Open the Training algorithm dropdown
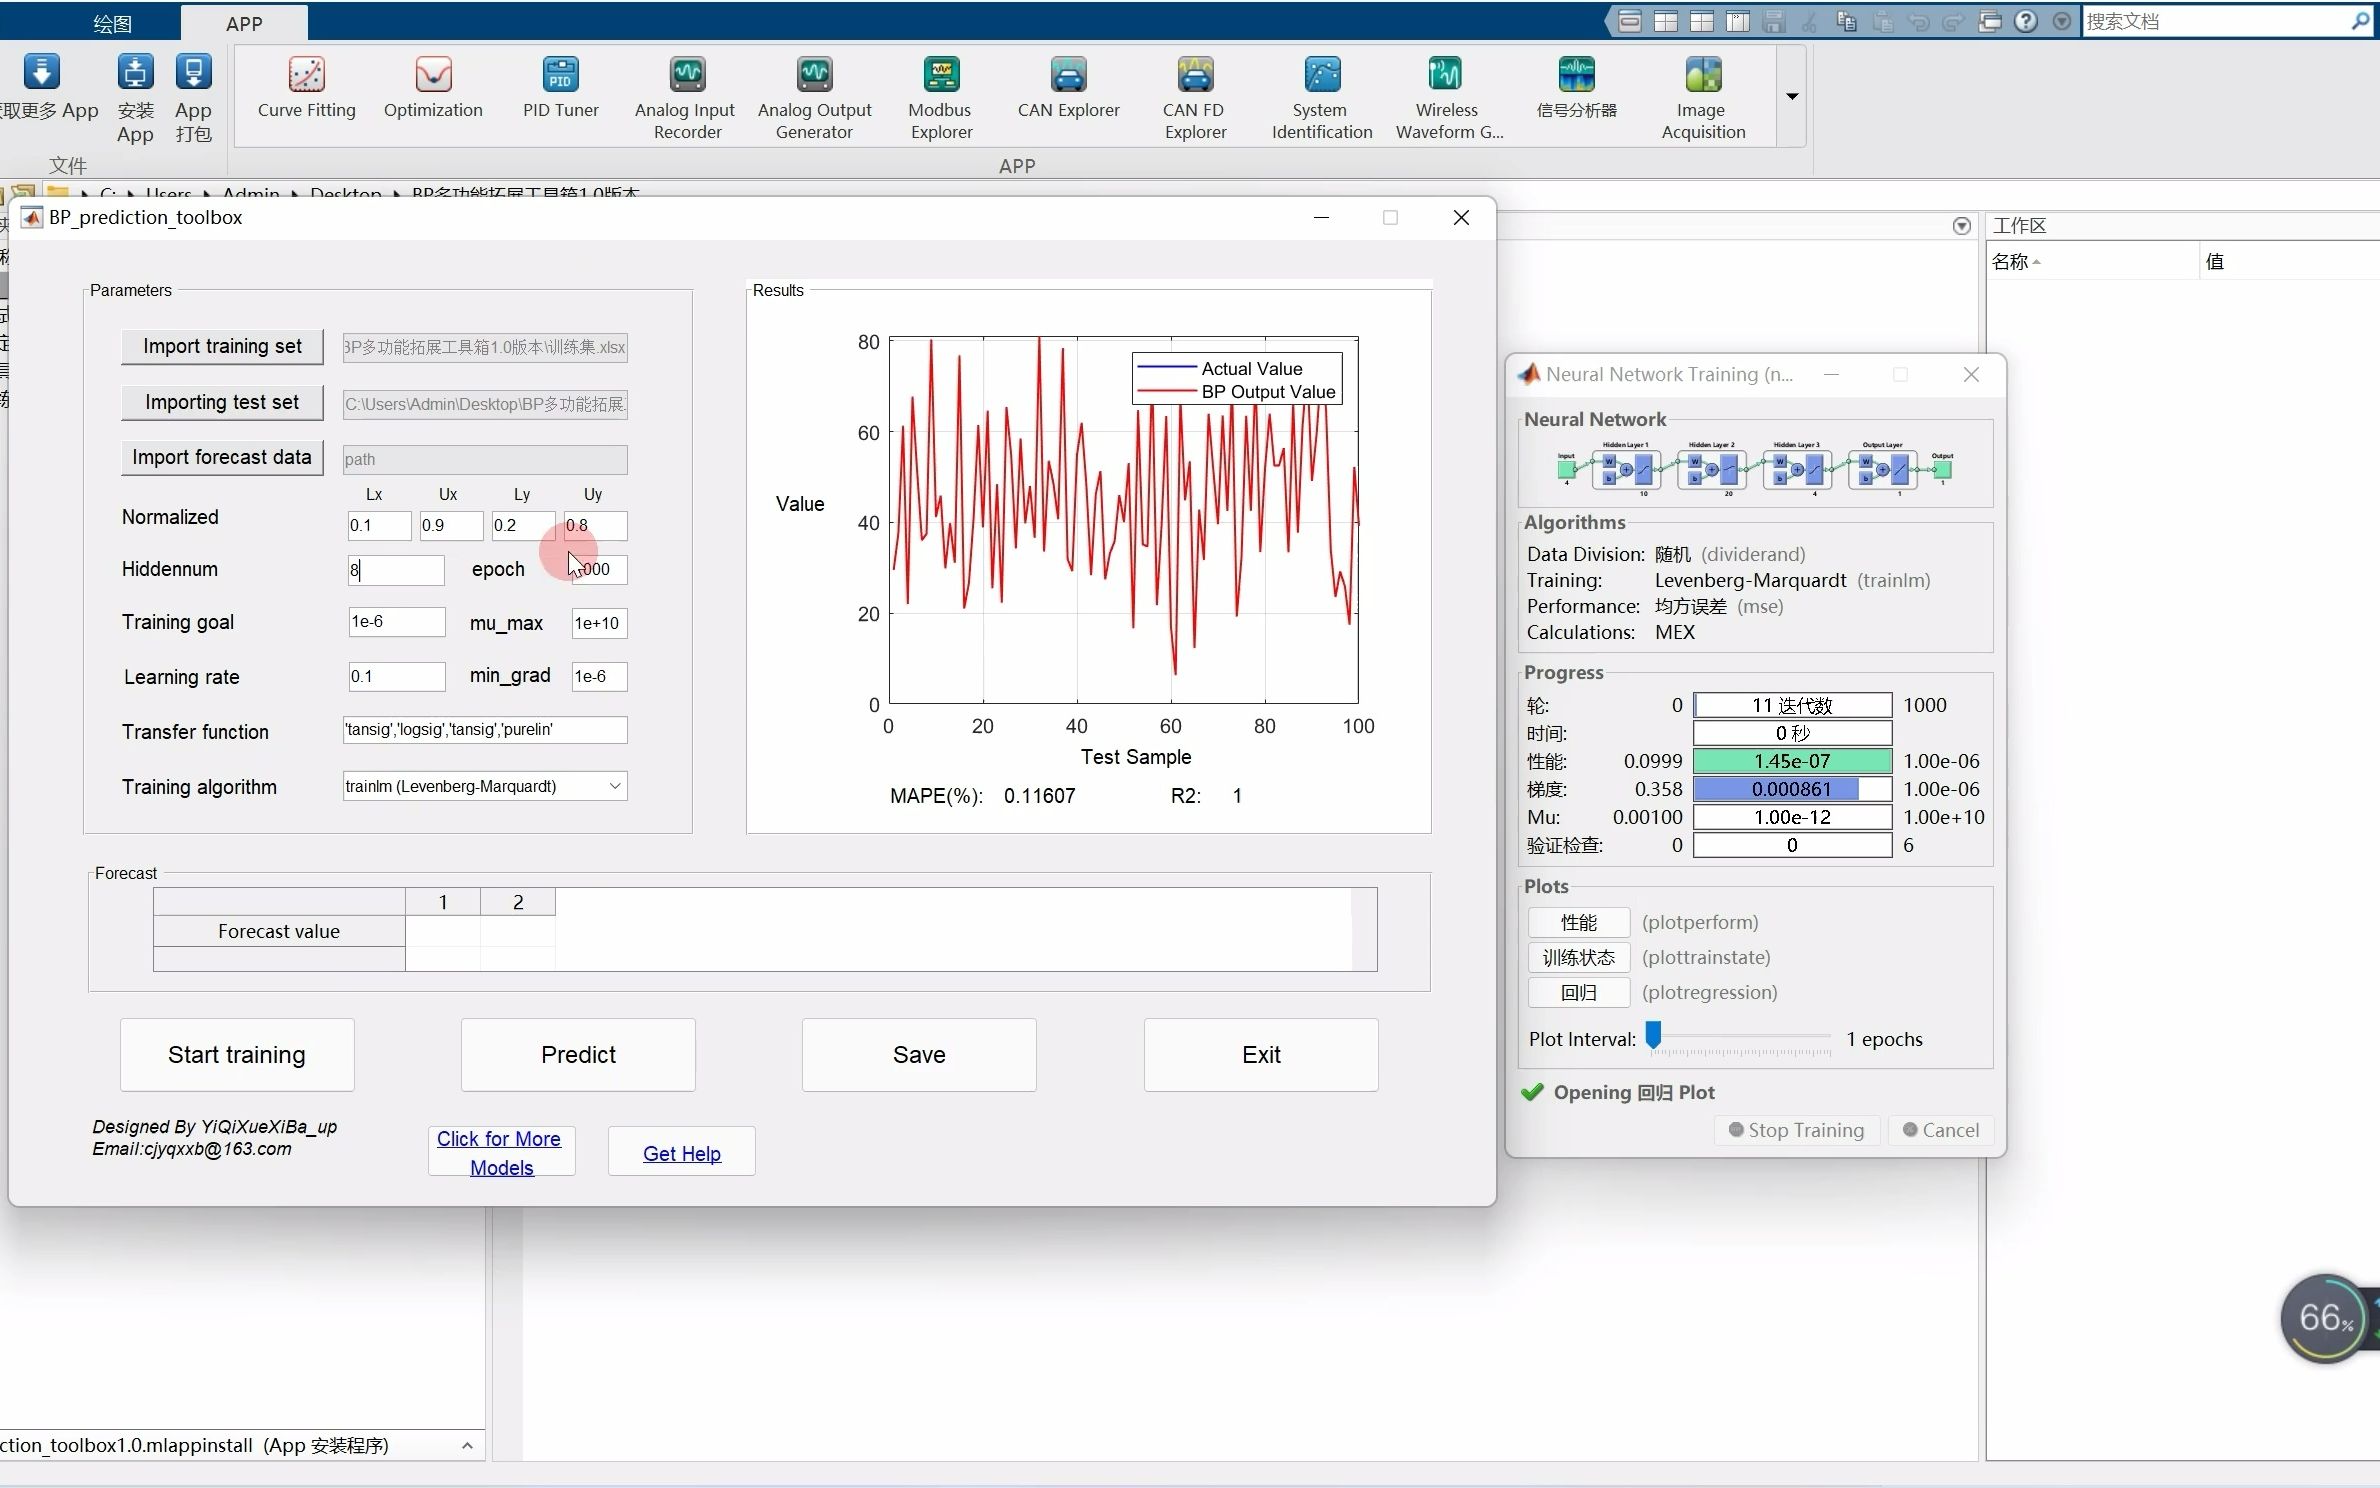The width and height of the screenshot is (2380, 1488). 615,786
